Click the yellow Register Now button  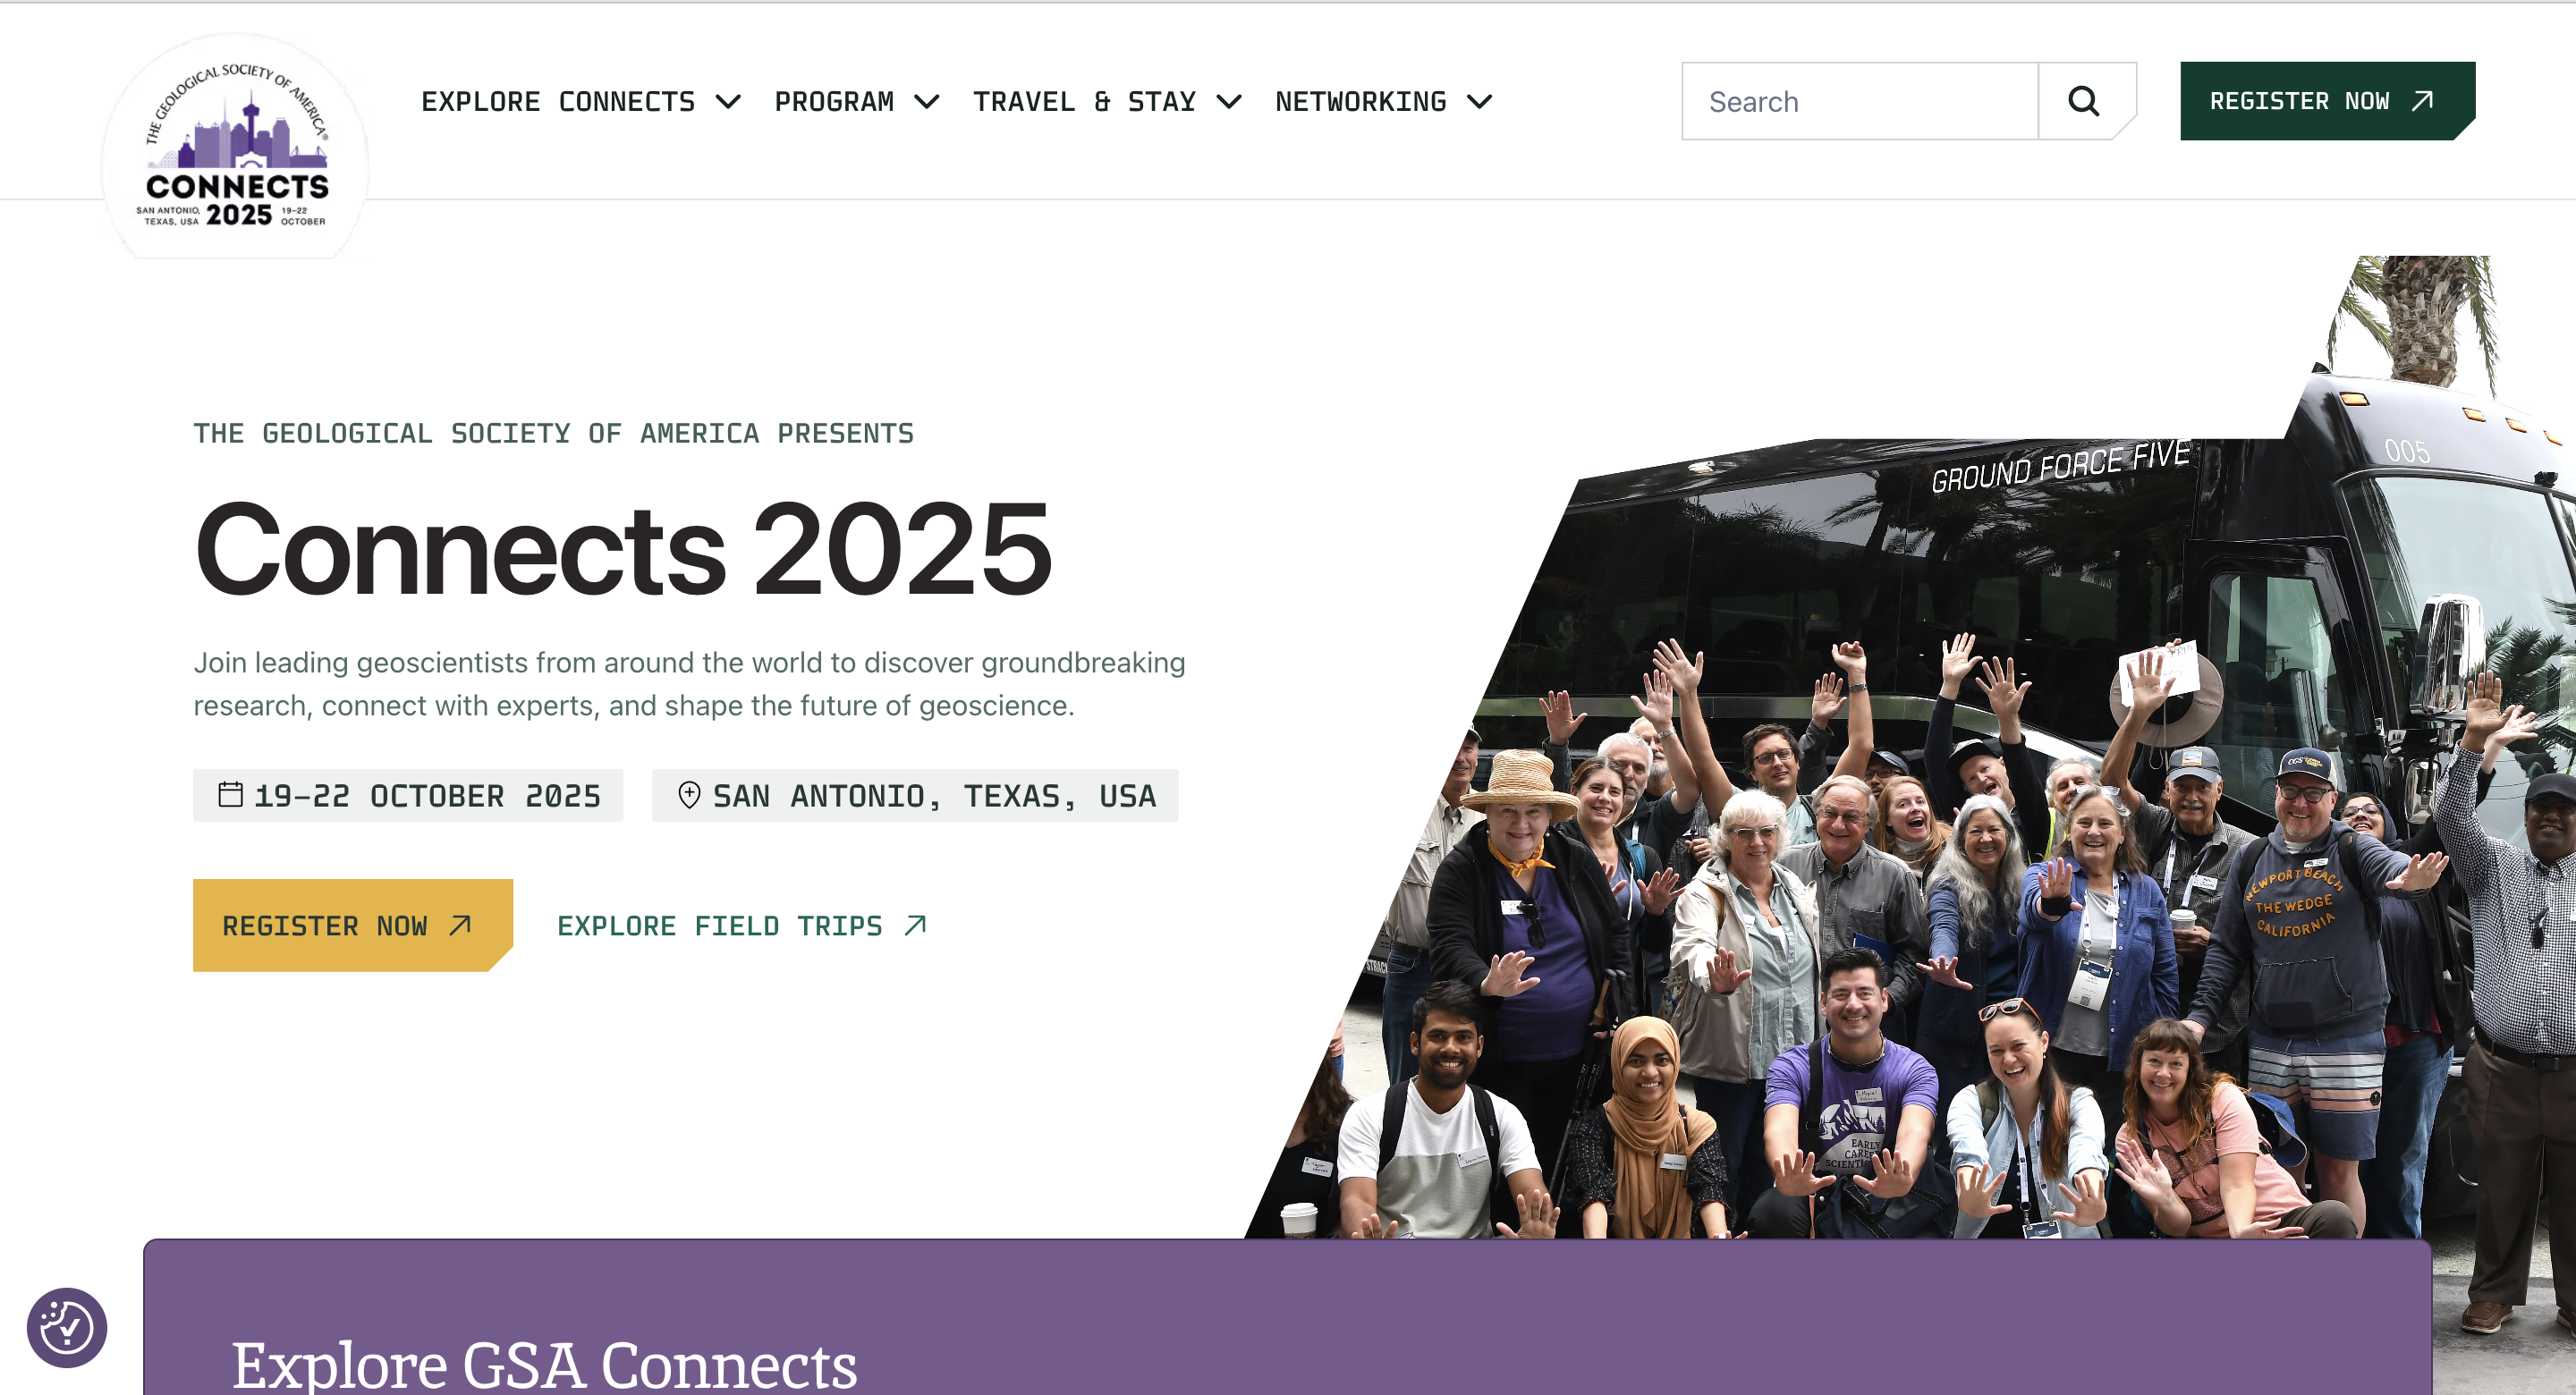pyautogui.click(x=353, y=925)
